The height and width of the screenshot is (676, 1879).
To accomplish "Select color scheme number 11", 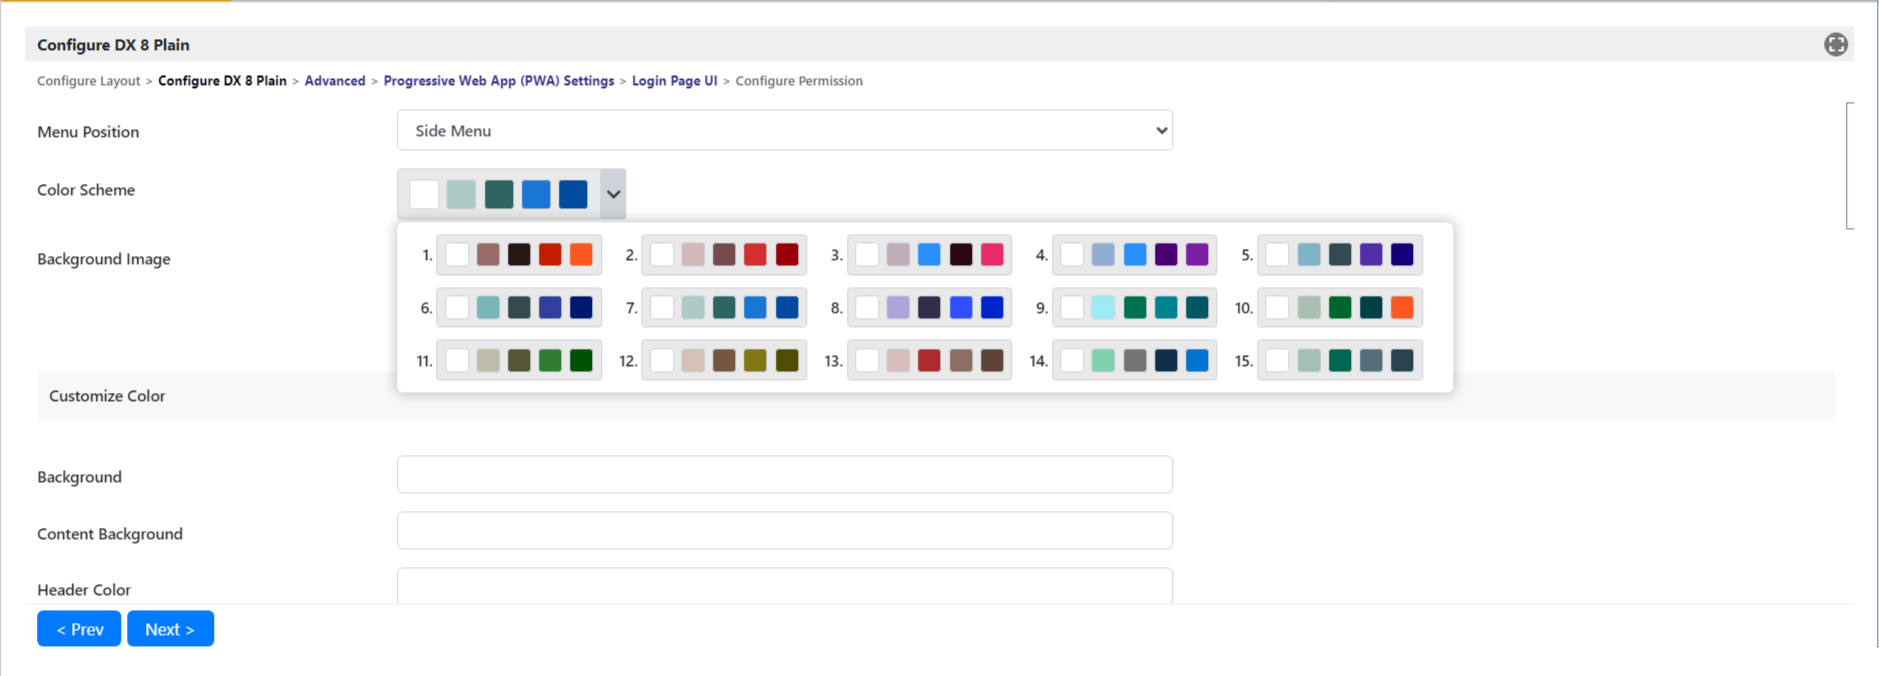I will coord(519,361).
